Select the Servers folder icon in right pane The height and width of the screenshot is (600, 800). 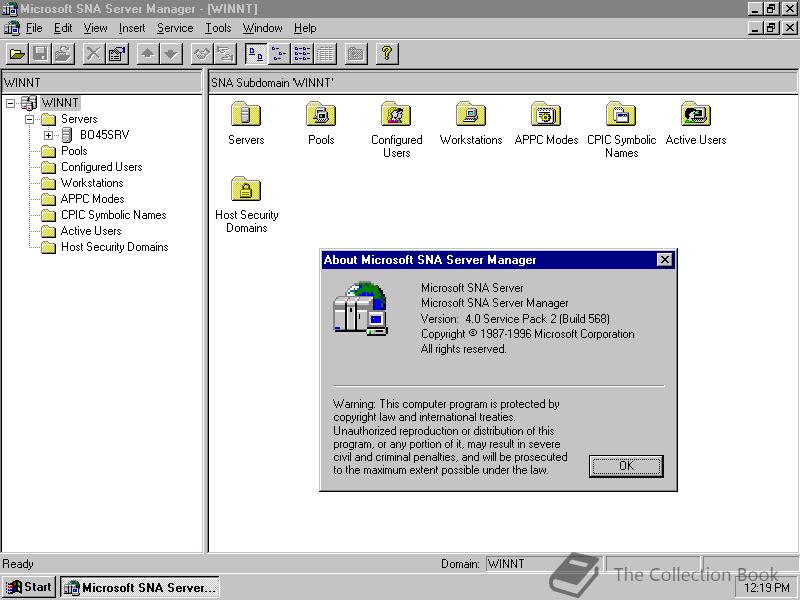246,114
